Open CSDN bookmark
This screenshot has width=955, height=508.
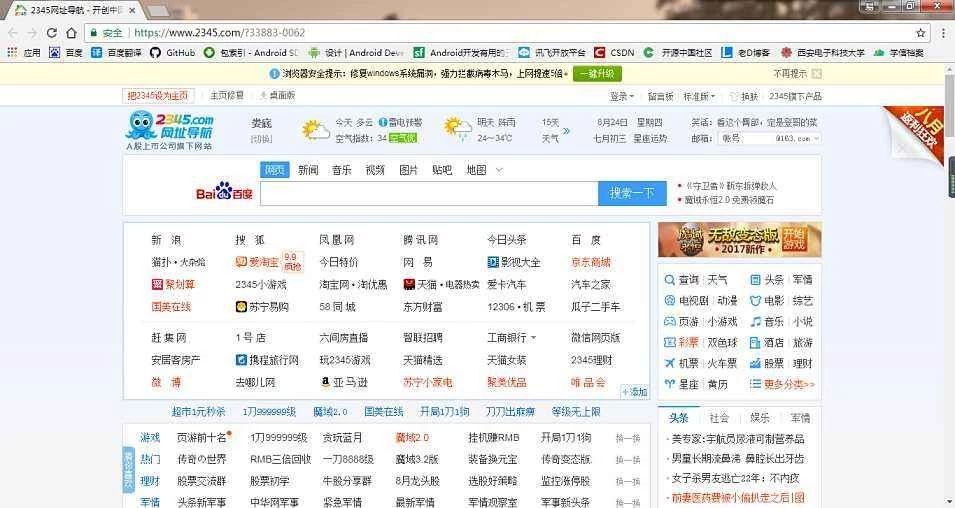pos(614,53)
